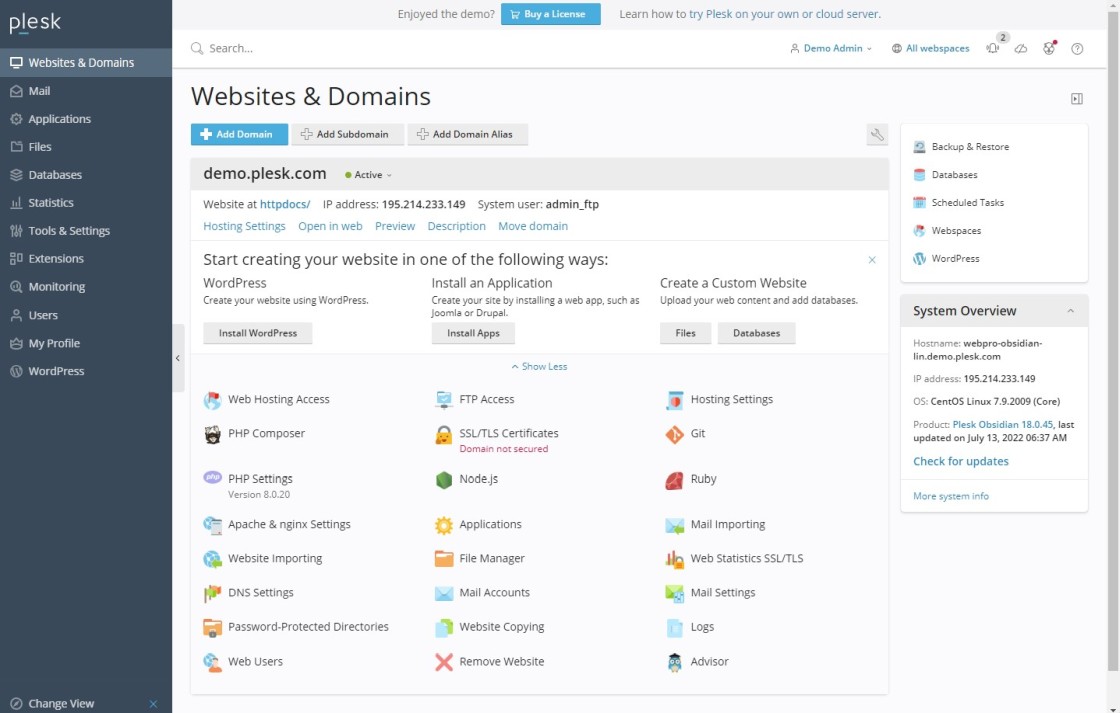Image resolution: width=1120 pixels, height=713 pixels.
Task: Click Remove Website red X icon
Action: 444,662
